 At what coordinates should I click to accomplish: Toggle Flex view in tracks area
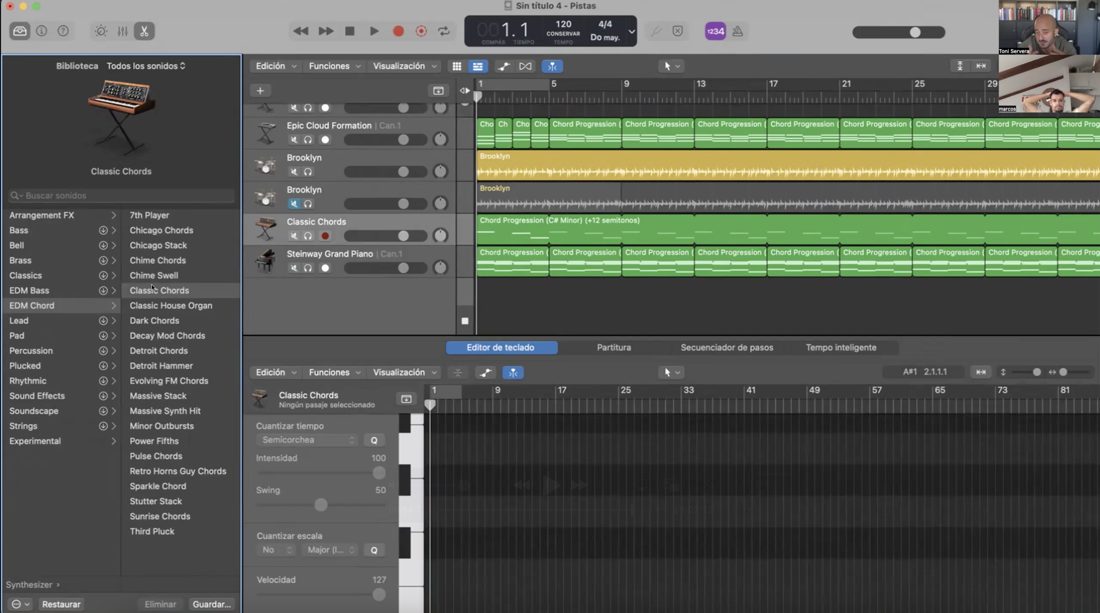pos(525,66)
